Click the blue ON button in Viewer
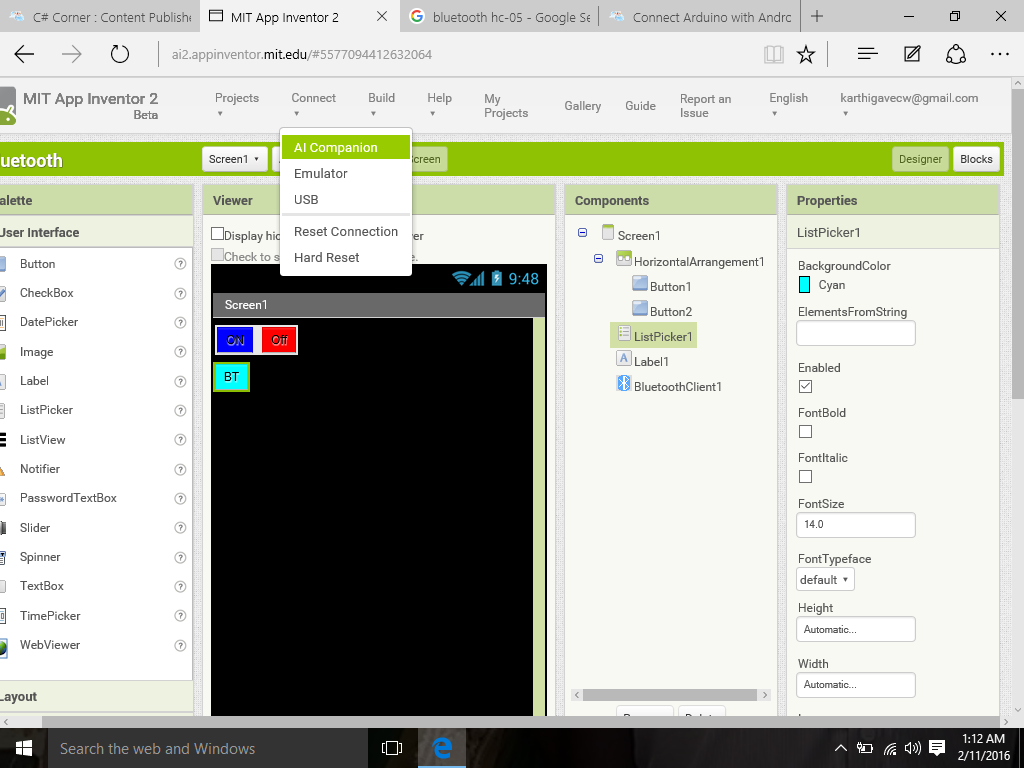This screenshot has width=1024, height=768. [x=235, y=340]
